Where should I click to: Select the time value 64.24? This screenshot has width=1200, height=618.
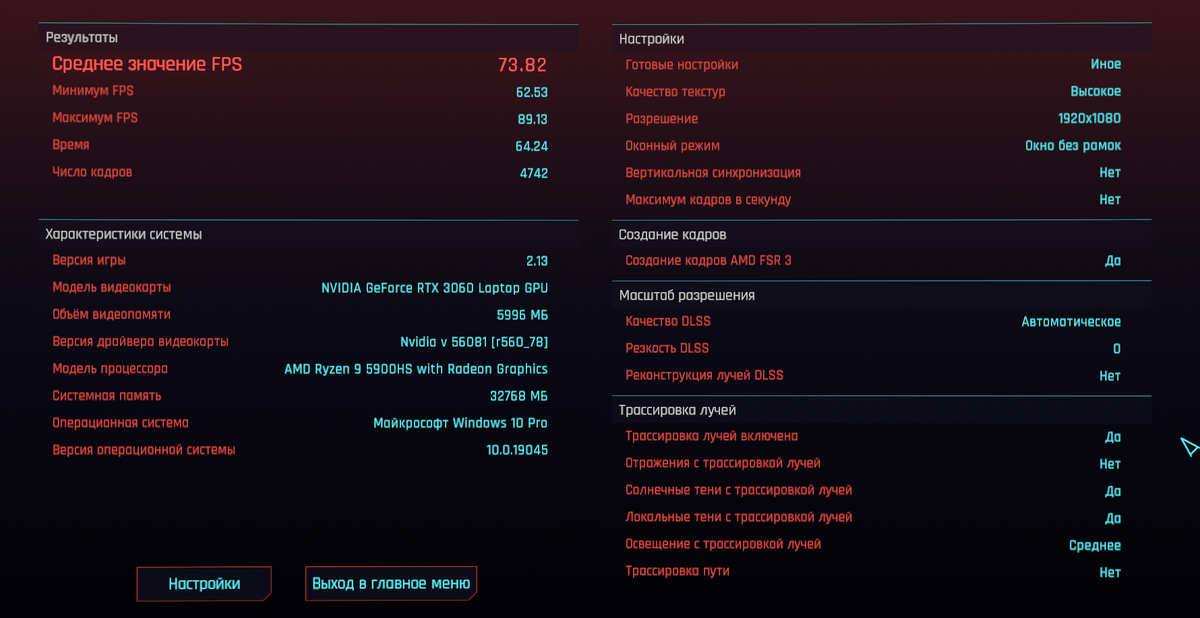(x=531, y=146)
